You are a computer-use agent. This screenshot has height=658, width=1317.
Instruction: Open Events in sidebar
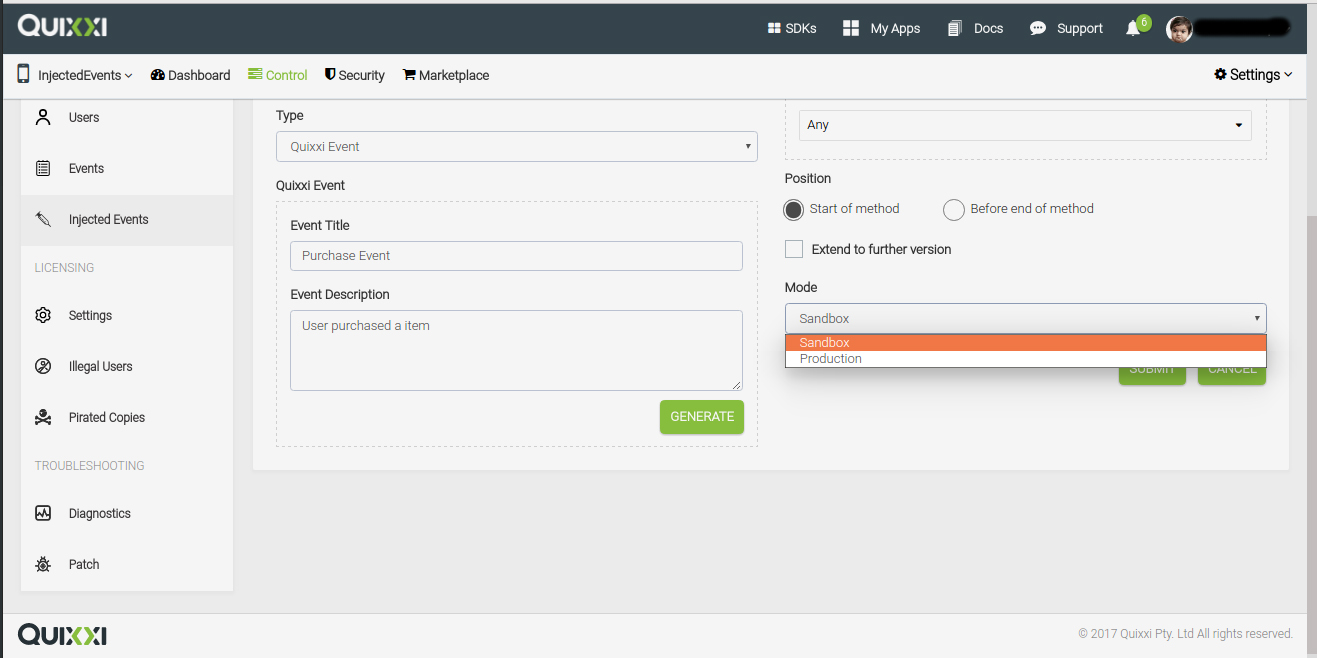click(x=127, y=168)
